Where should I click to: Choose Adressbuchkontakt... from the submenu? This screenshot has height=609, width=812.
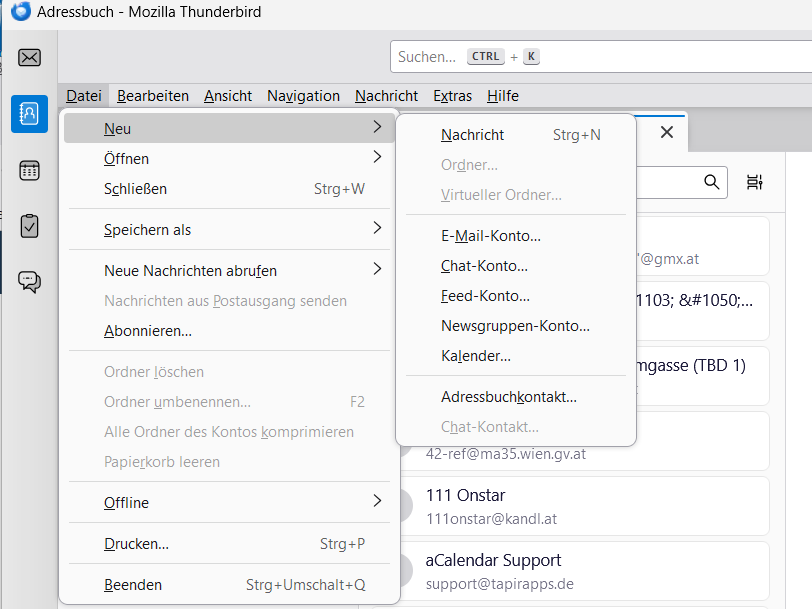tap(508, 397)
